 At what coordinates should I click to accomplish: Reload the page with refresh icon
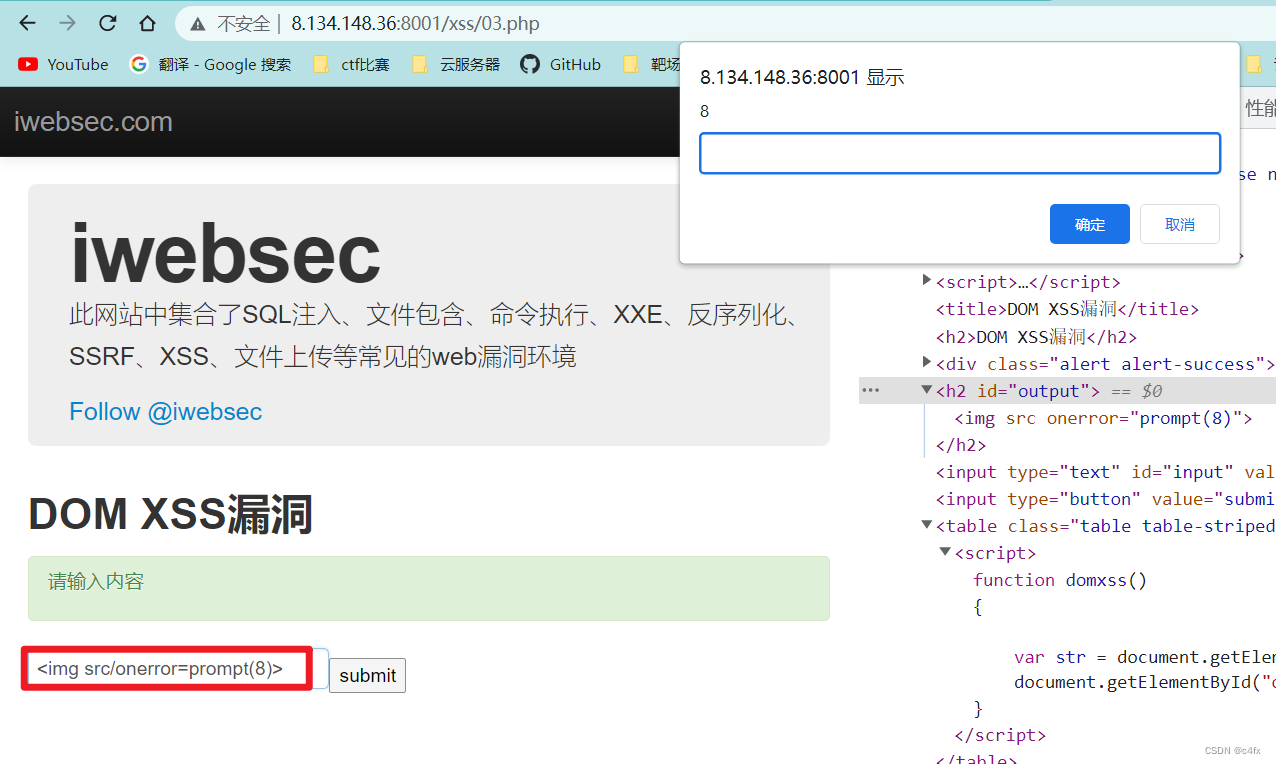(107, 23)
